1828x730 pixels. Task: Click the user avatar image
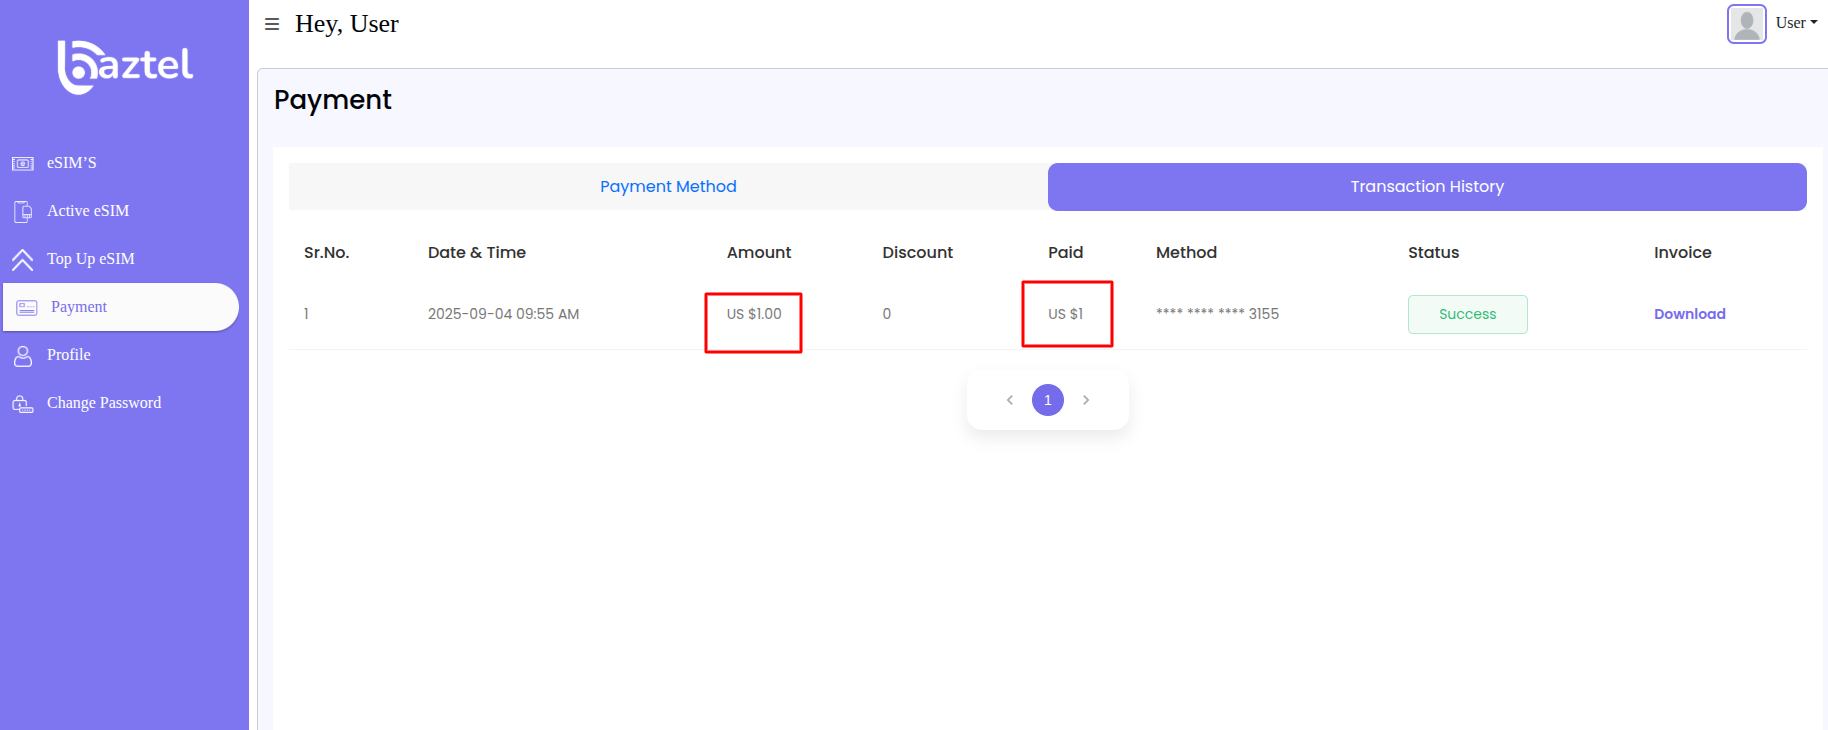click(x=1746, y=24)
